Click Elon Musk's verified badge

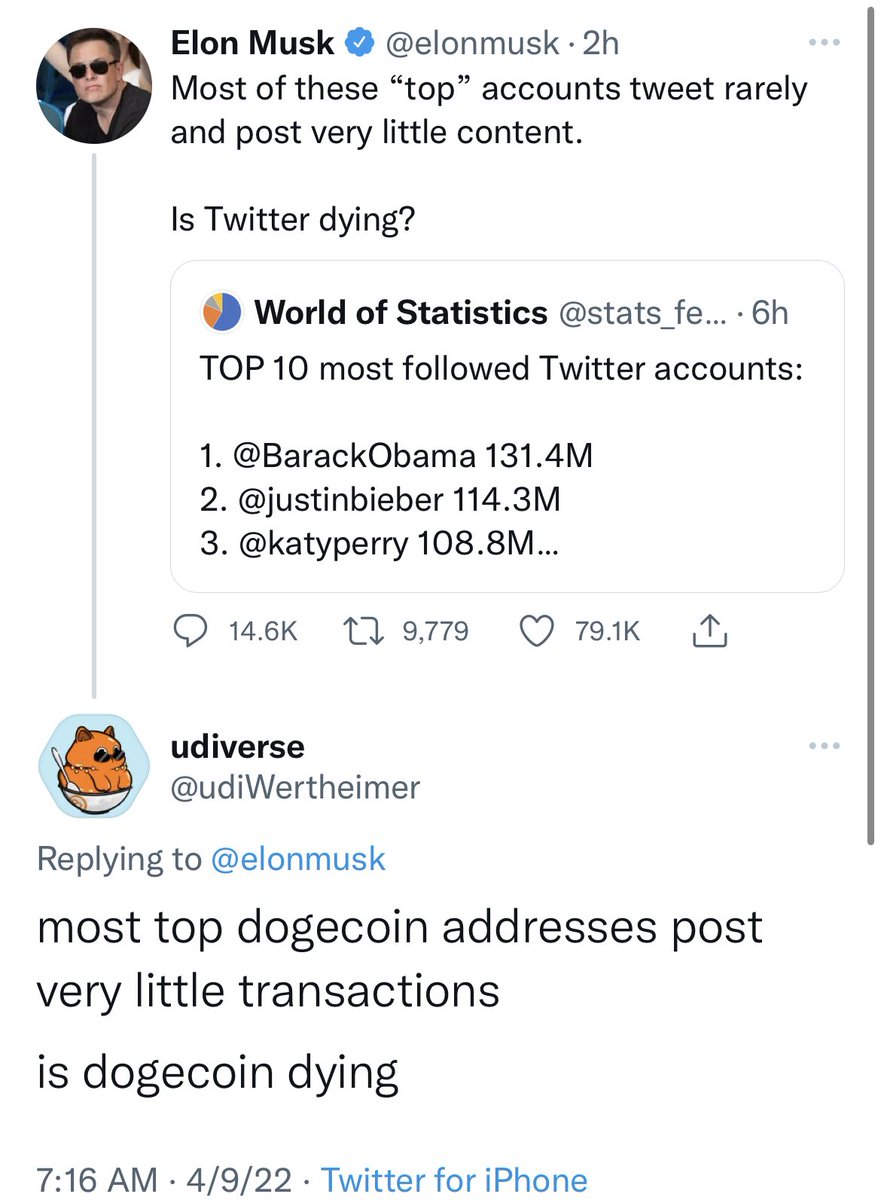click(357, 43)
